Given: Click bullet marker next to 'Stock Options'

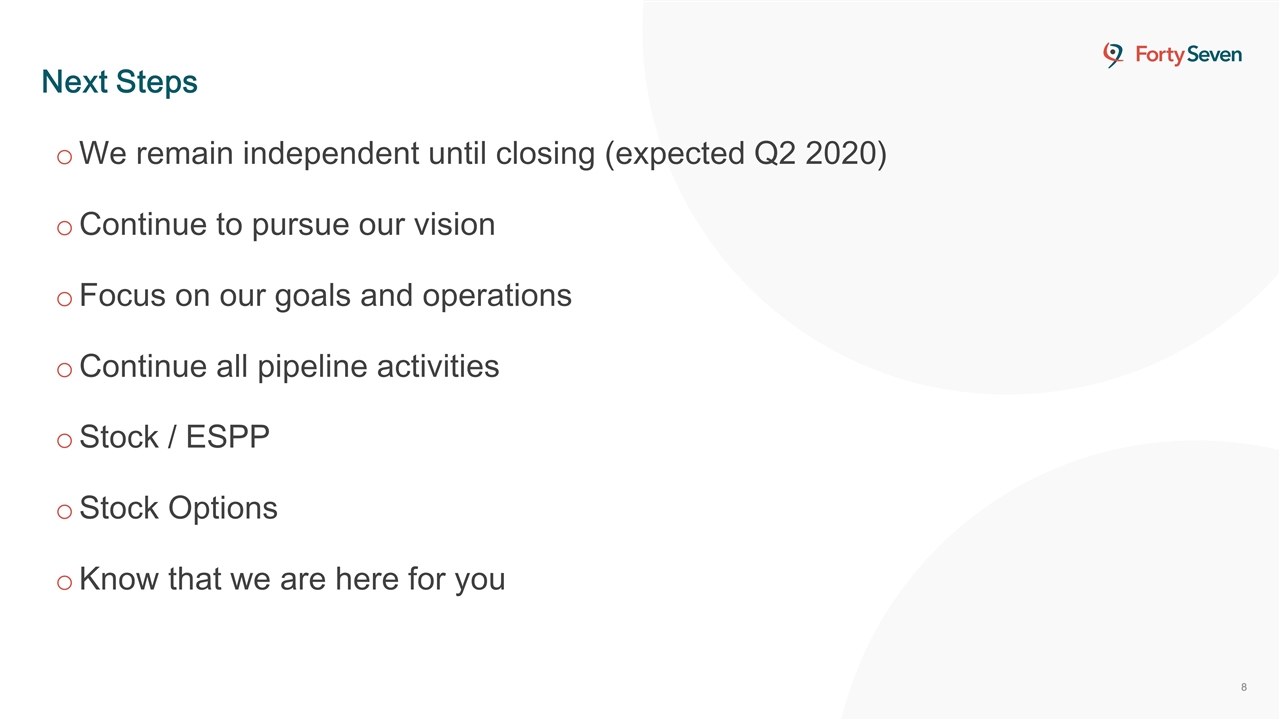Looking at the screenshot, I should [63, 511].
